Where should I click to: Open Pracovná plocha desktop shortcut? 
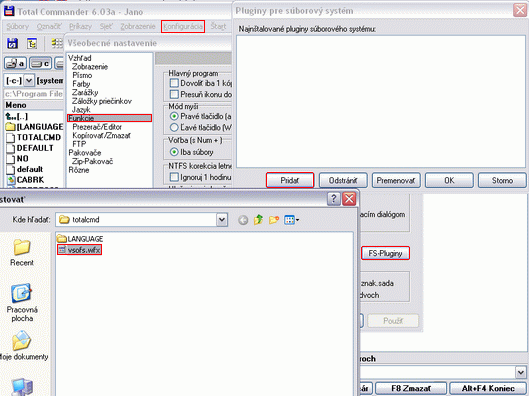click(22, 303)
